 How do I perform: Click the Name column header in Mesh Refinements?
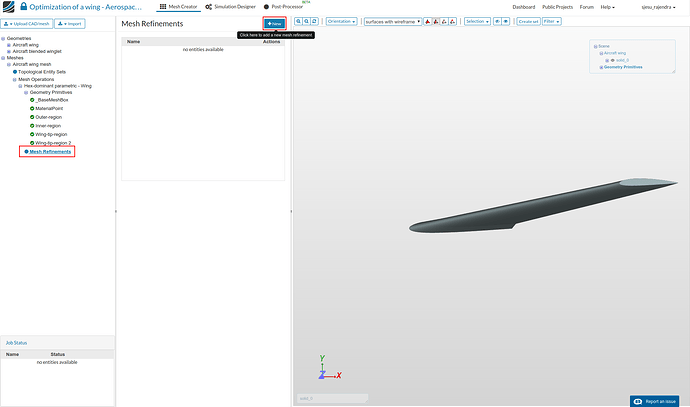133,41
